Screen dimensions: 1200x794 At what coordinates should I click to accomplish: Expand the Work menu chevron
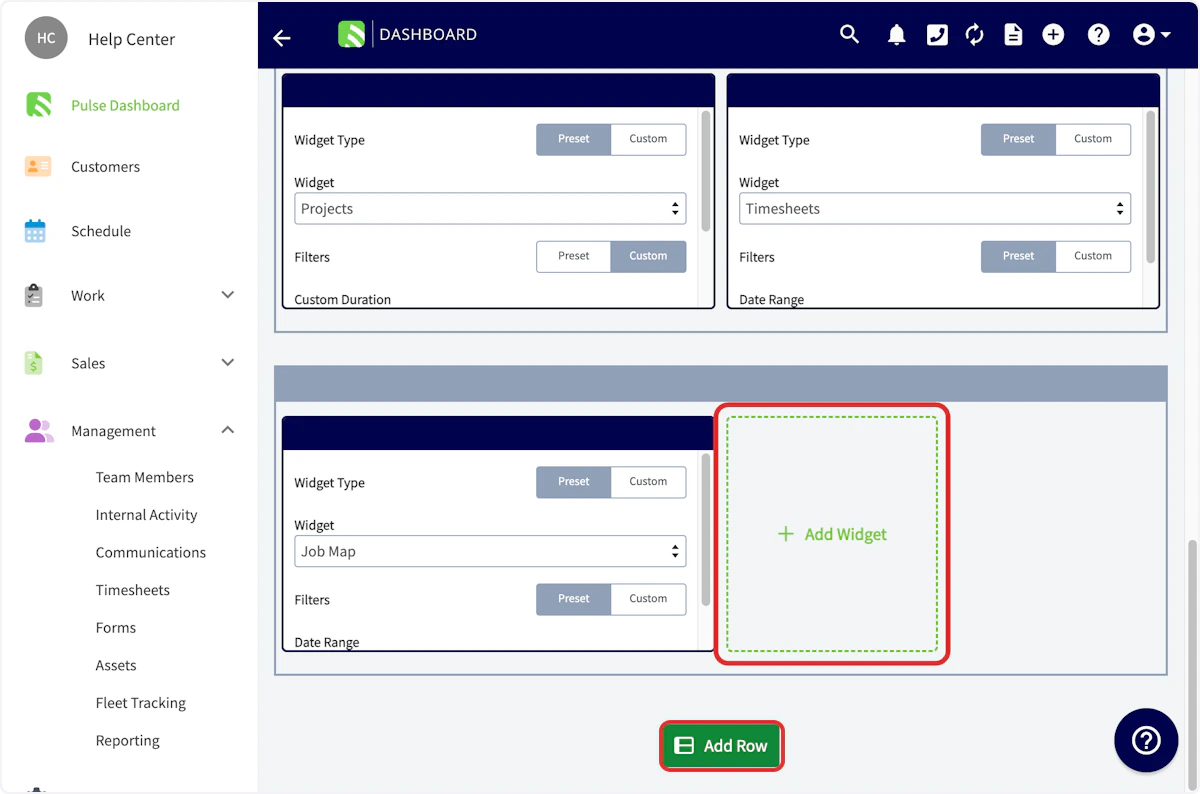228,295
